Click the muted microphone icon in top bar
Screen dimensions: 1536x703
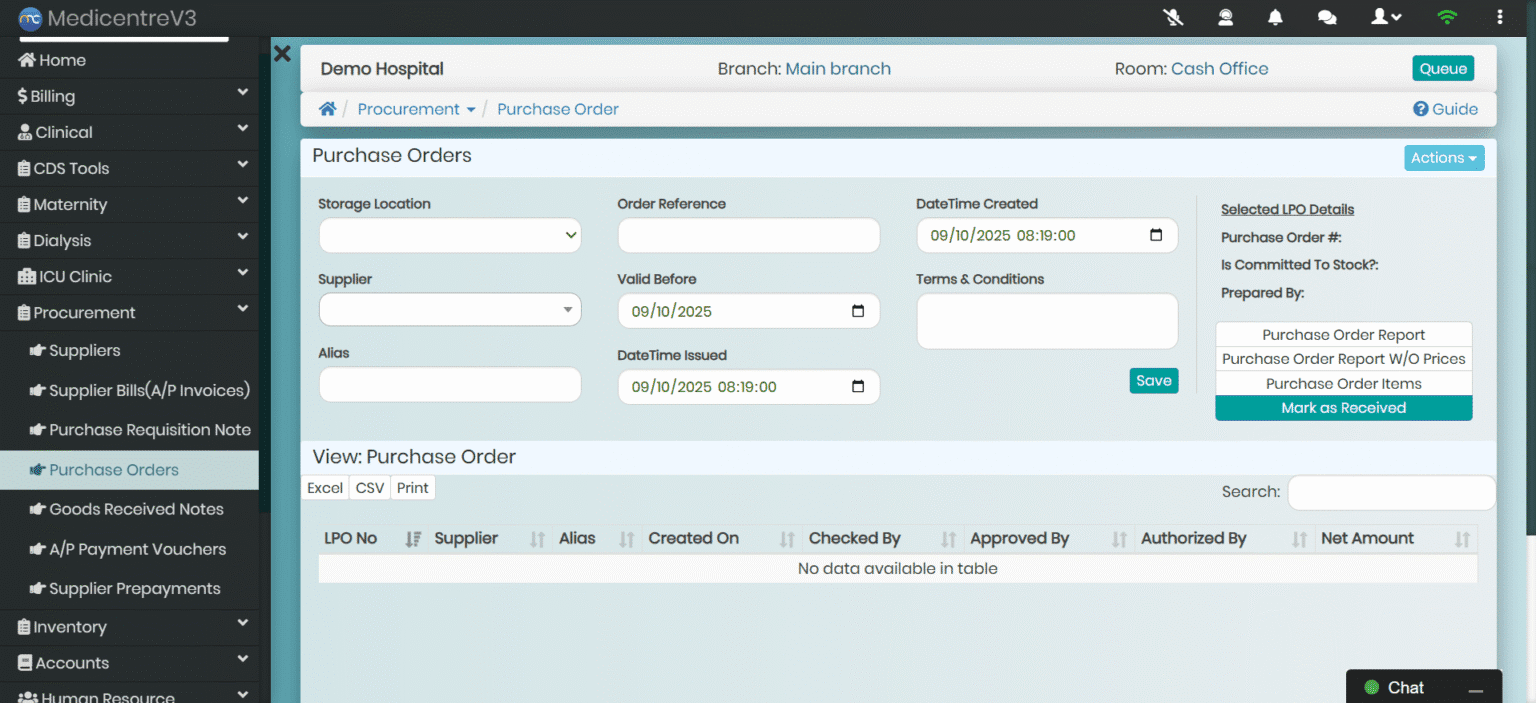(x=1173, y=17)
